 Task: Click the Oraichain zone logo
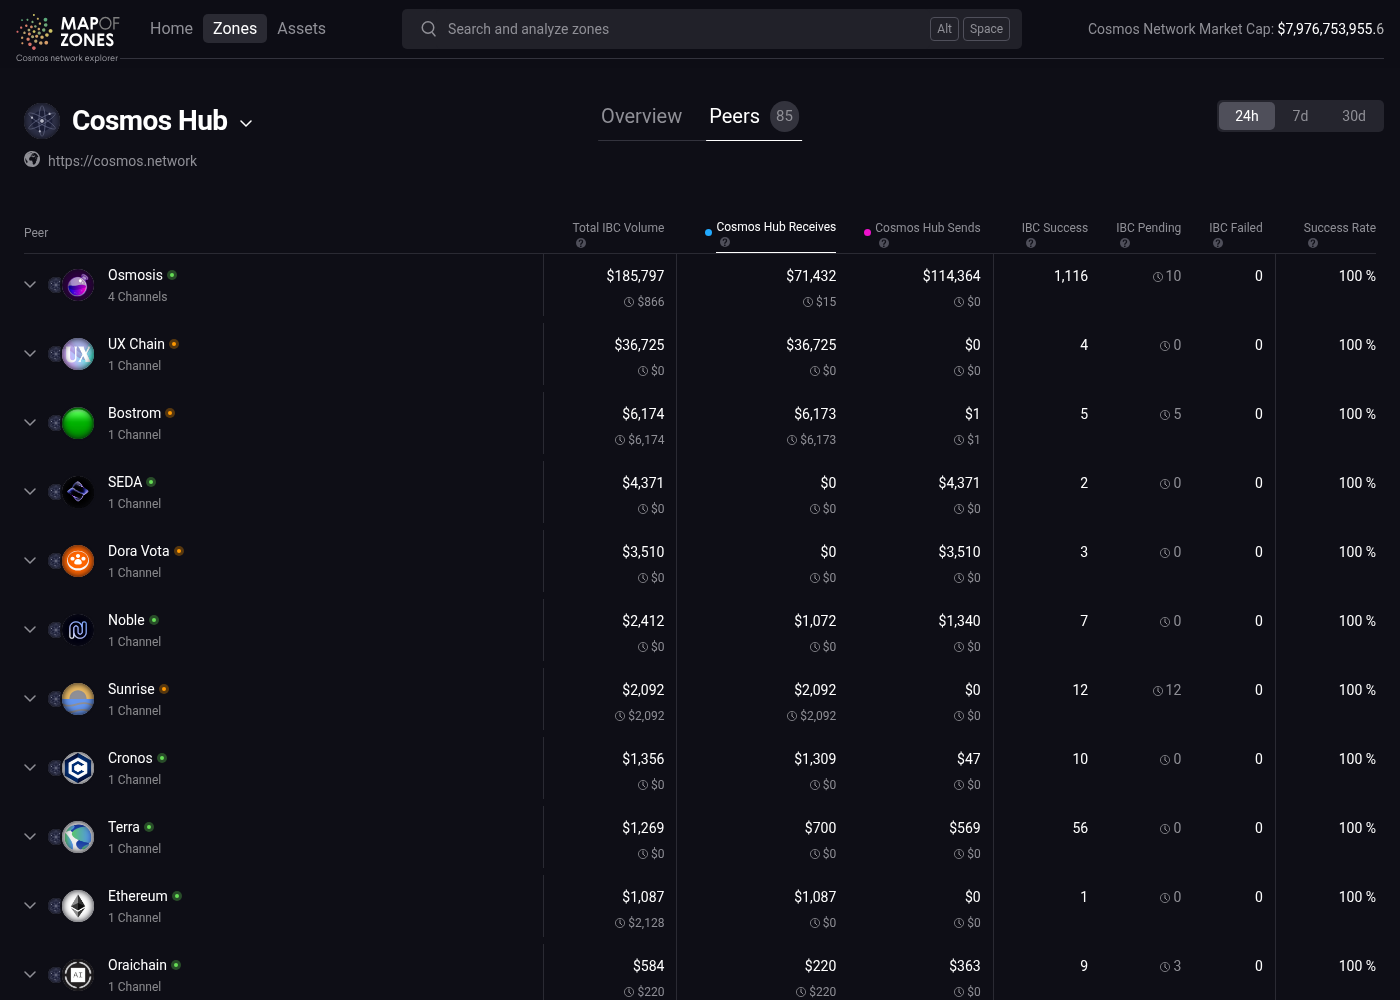point(78,975)
